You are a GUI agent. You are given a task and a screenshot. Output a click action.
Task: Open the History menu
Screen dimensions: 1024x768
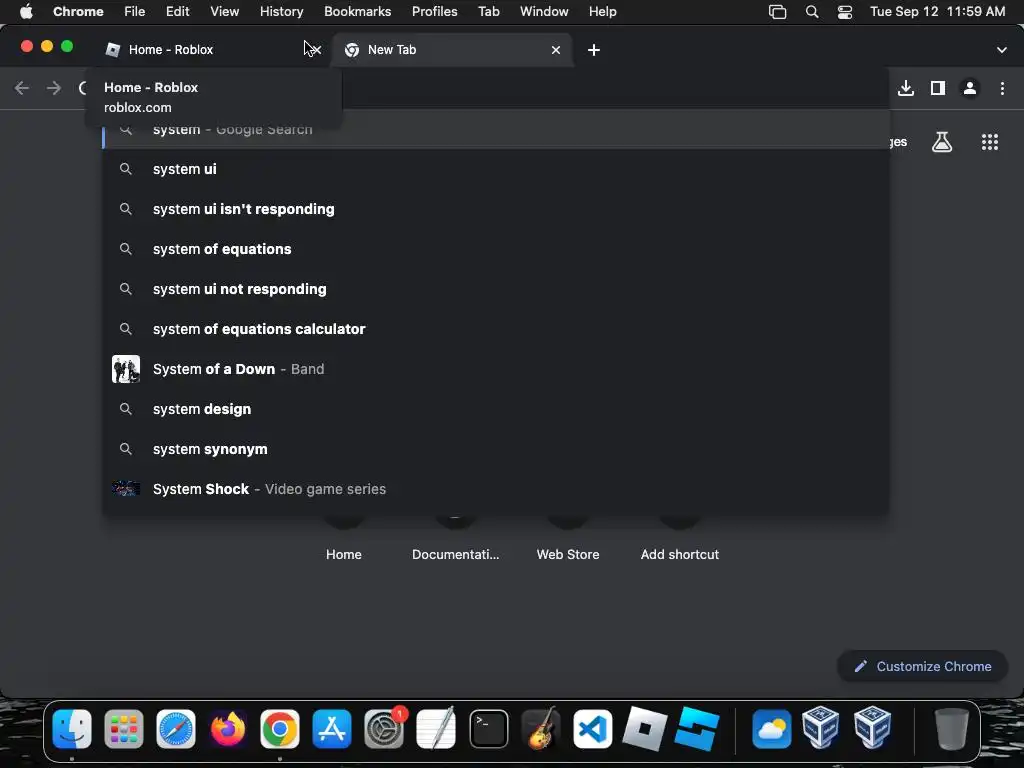click(281, 11)
